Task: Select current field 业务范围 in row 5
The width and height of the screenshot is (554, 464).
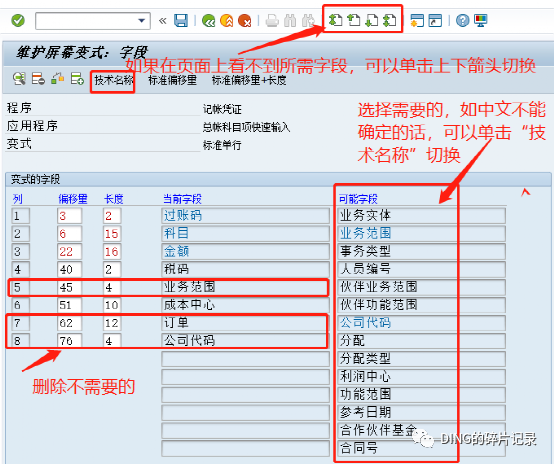Action: coord(245,287)
